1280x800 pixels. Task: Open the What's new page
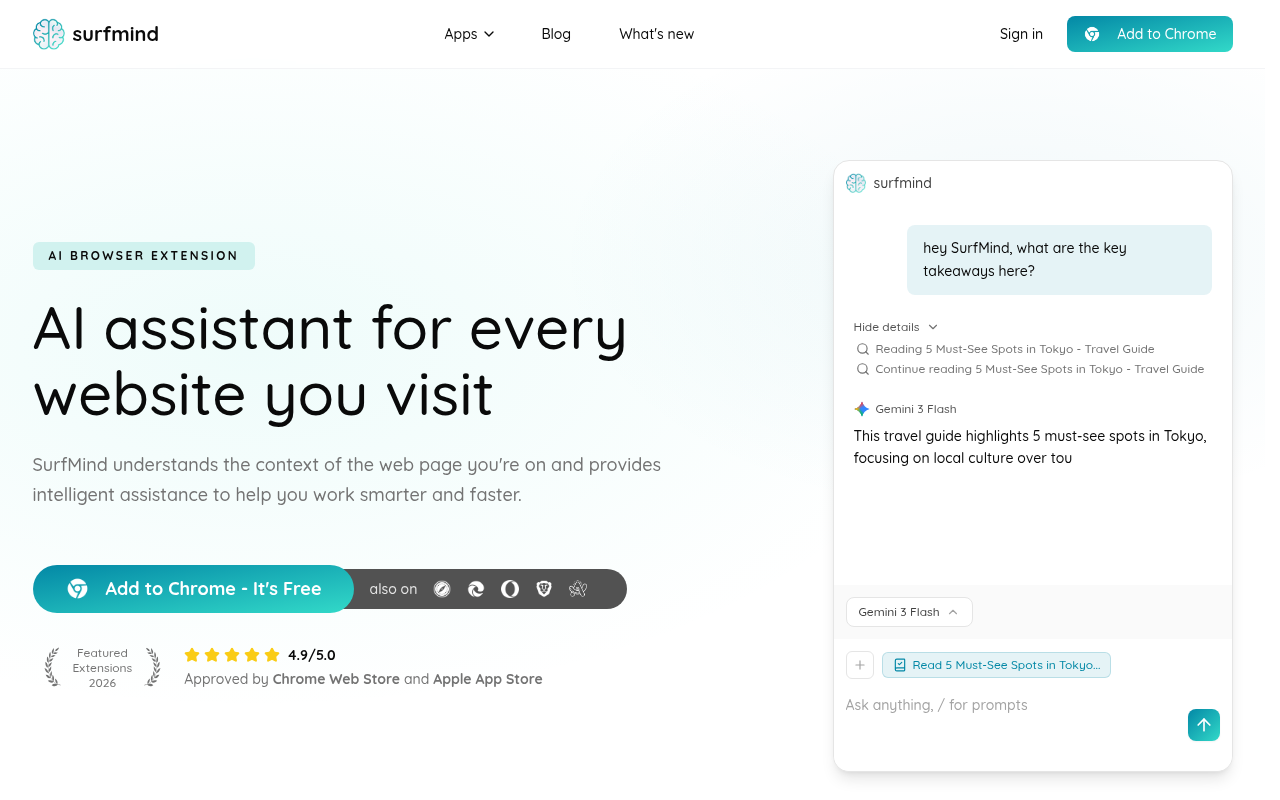(x=656, y=34)
